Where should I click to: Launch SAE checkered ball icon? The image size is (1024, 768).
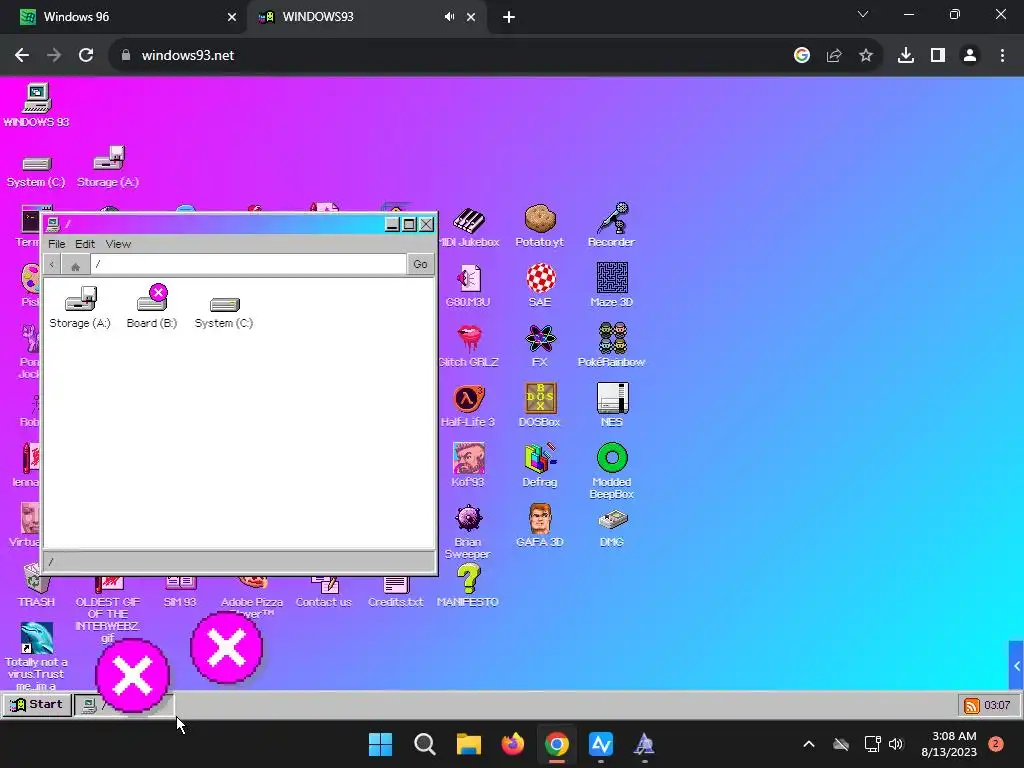[x=540, y=285]
